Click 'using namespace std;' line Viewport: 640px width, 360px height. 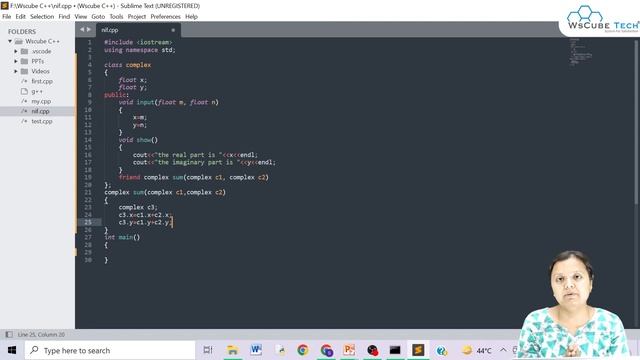tap(140, 50)
